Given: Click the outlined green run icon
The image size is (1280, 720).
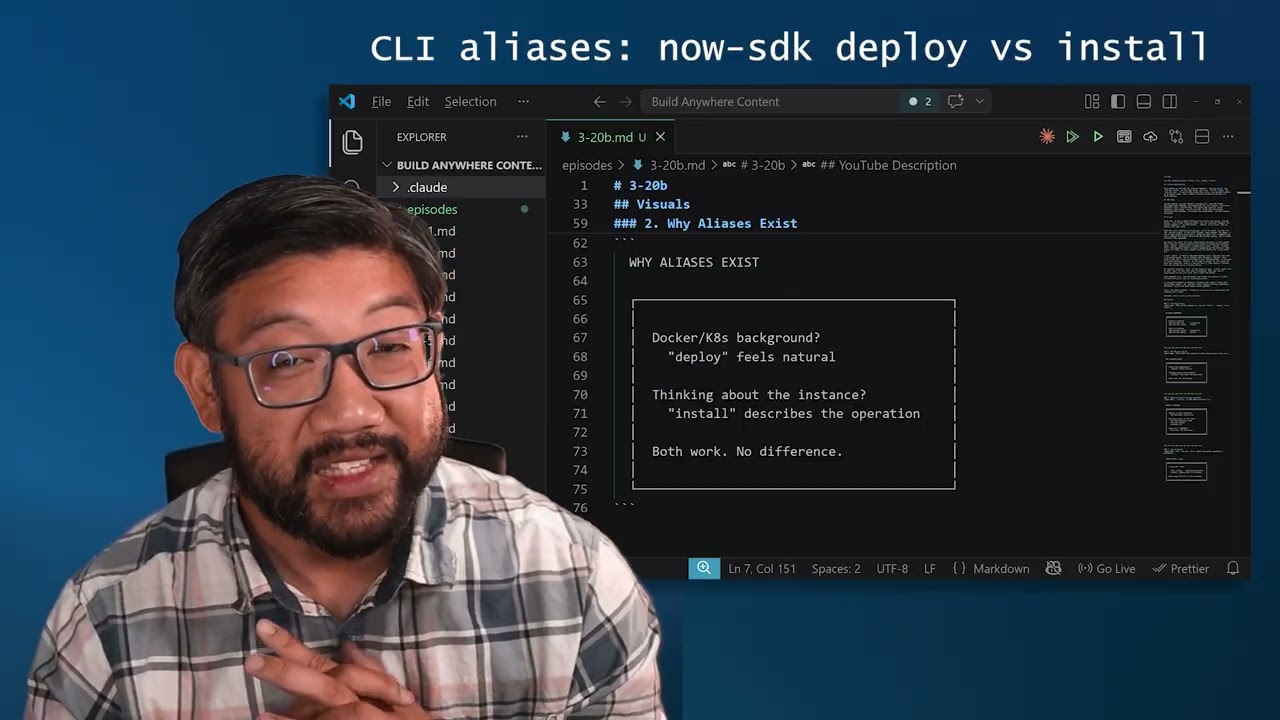Looking at the screenshot, I should (x=1072, y=137).
